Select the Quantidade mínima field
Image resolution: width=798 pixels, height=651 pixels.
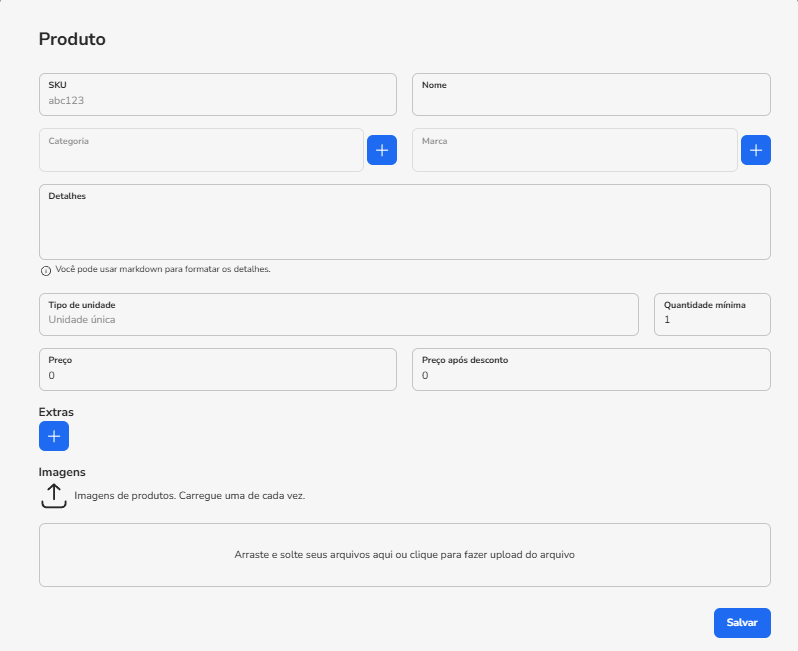pos(712,315)
